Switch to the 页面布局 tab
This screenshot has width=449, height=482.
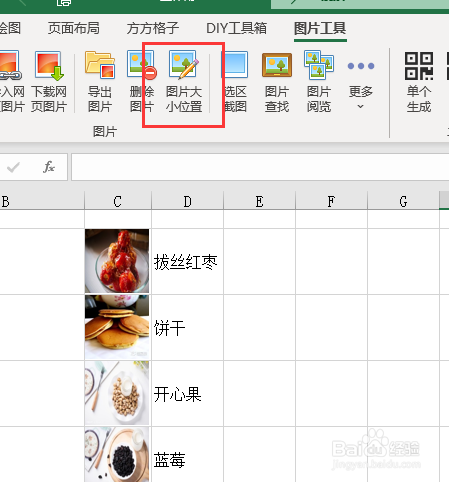(x=74, y=28)
